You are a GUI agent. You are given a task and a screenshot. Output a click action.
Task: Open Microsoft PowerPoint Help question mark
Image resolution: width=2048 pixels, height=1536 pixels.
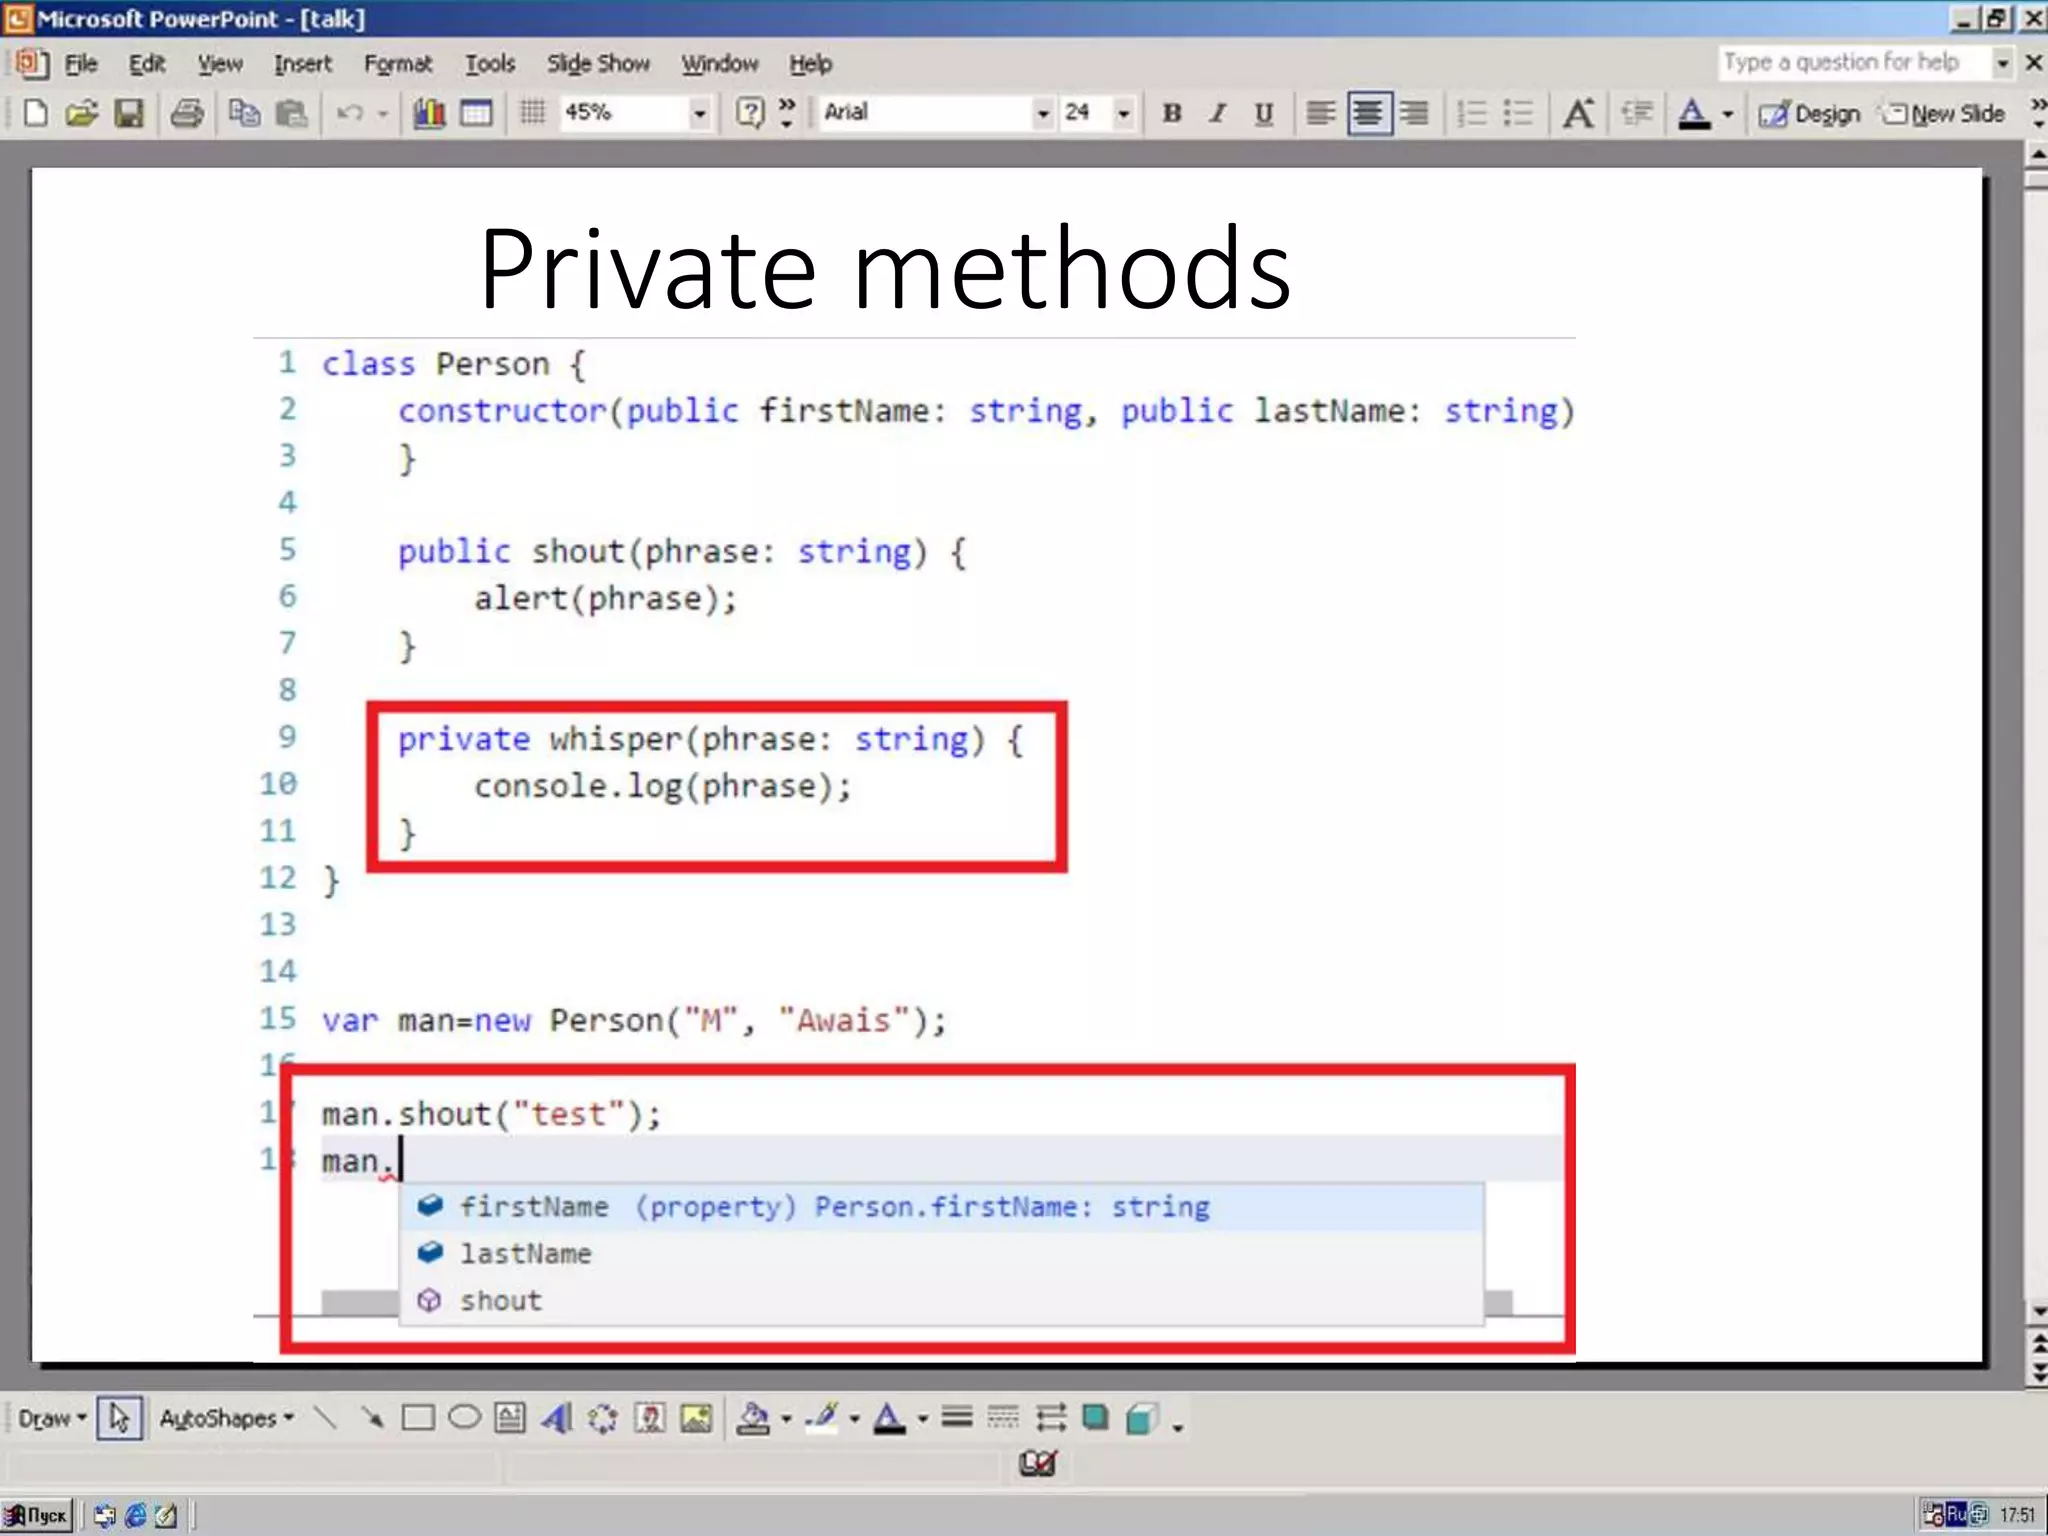(x=749, y=112)
